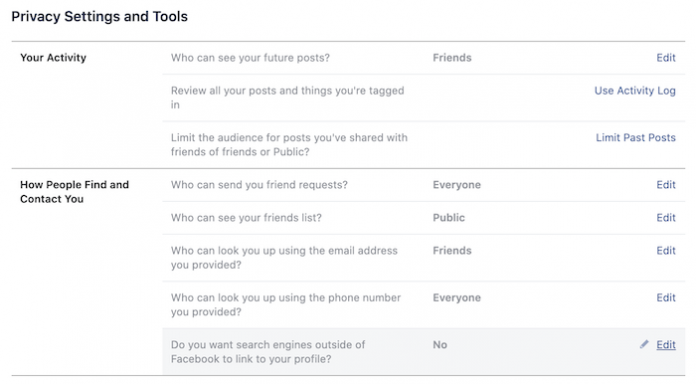Screen dimensions: 696x384
Task: Click How People Find and Contact You heading
Action: point(75,192)
